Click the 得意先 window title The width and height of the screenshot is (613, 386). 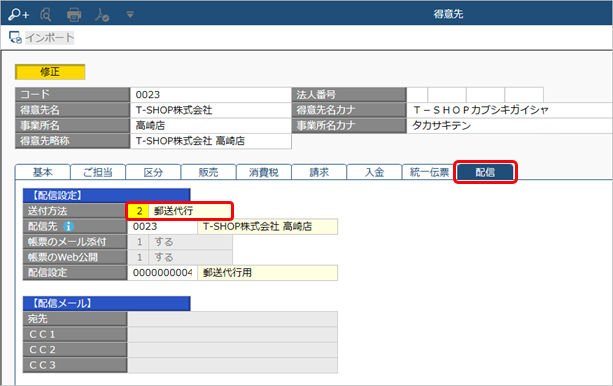point(448,14)
